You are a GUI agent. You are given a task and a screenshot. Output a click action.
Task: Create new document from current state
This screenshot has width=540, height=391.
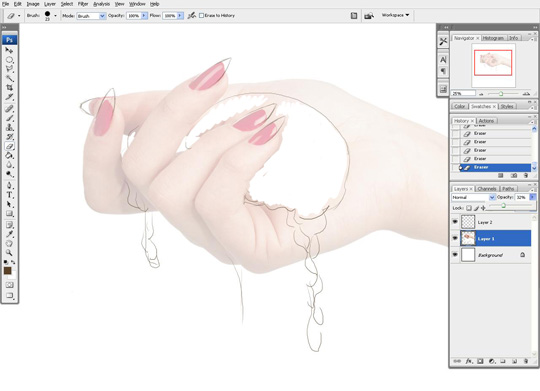[501, 176]
